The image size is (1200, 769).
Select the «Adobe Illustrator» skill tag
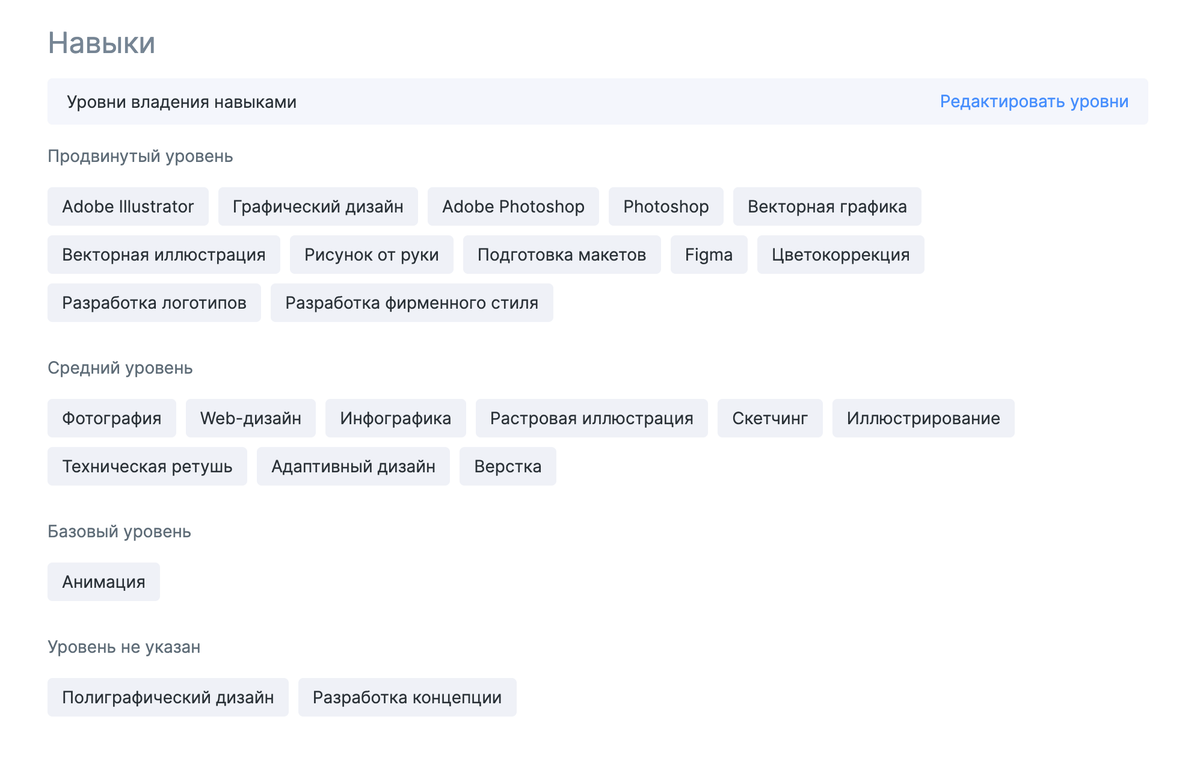(127, 206)
